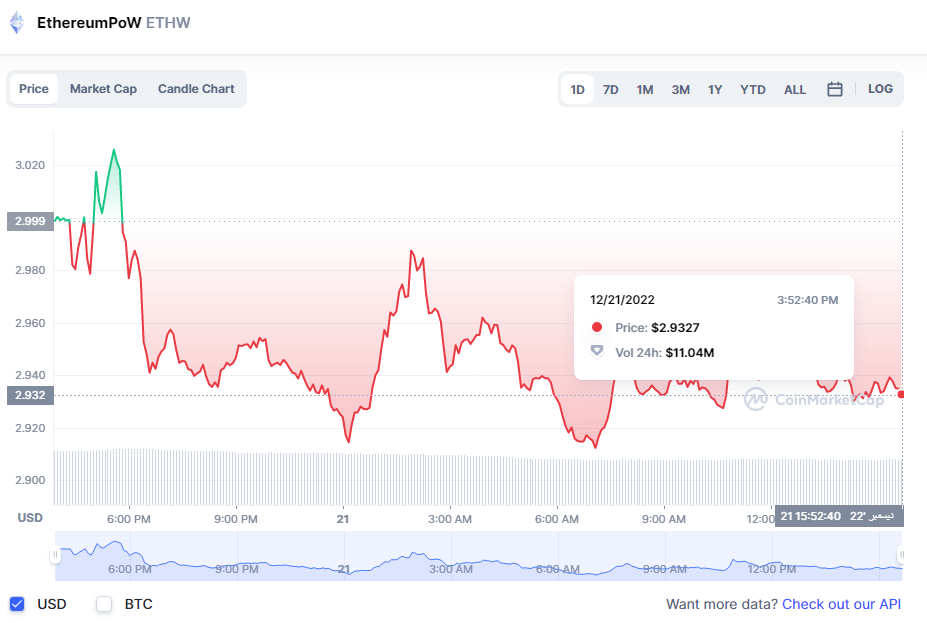
Task: Show ALL time price history
Action: 795,89
